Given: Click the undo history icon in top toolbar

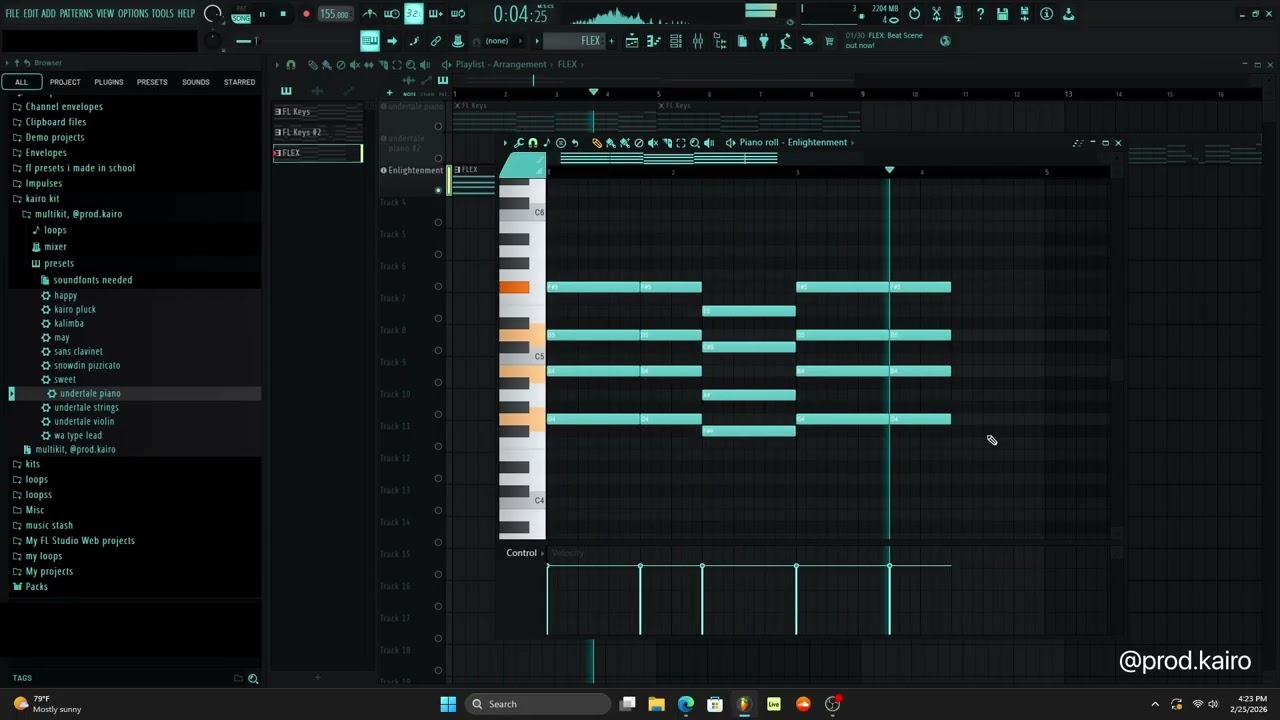Looking at the screenshot, I should point(915,14).
